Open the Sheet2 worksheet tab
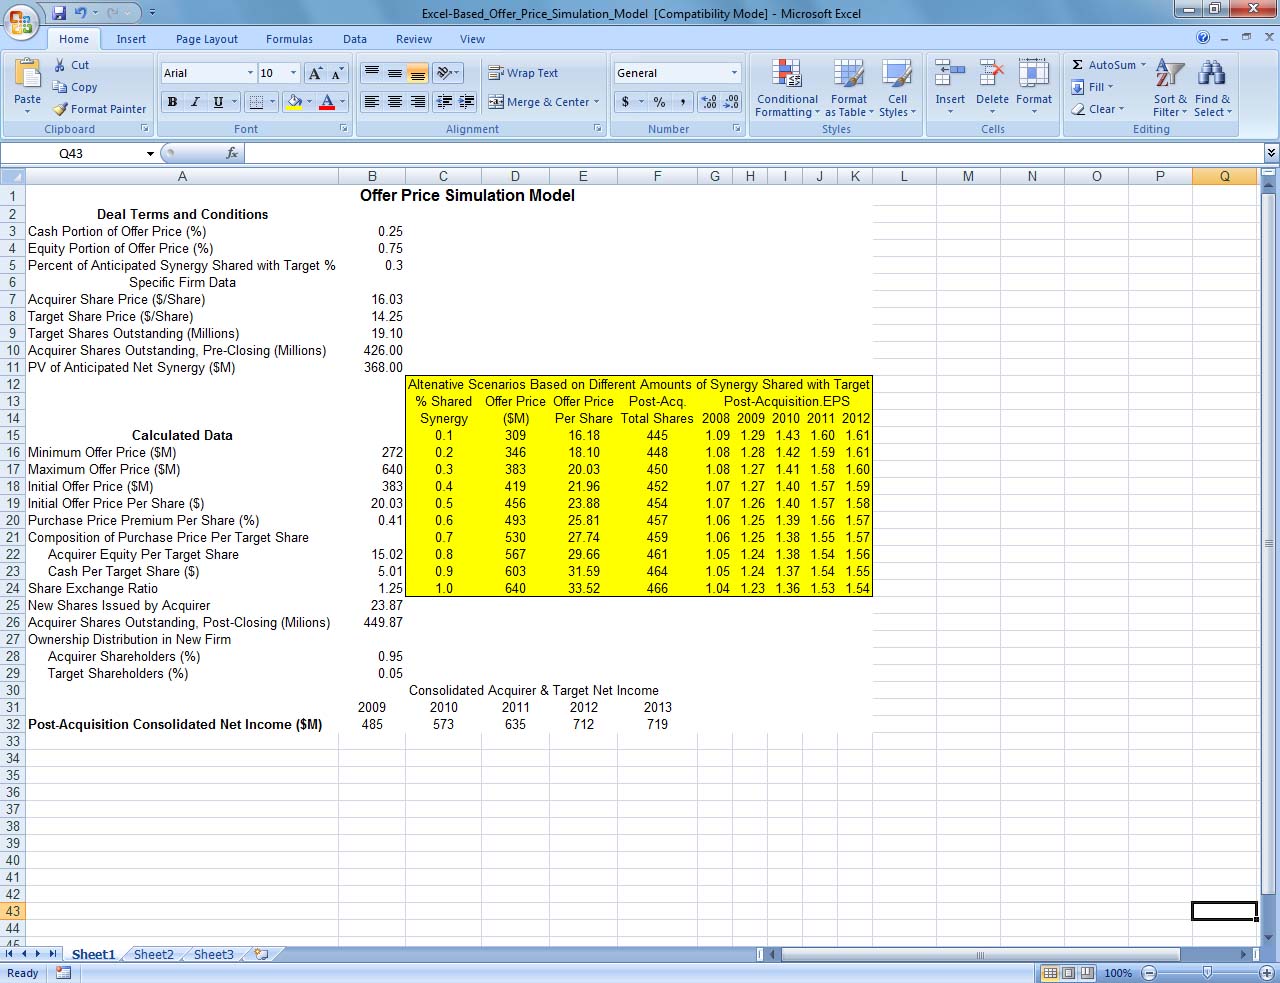Screen dimensions: 1280x983 click(x=153, y=954)
